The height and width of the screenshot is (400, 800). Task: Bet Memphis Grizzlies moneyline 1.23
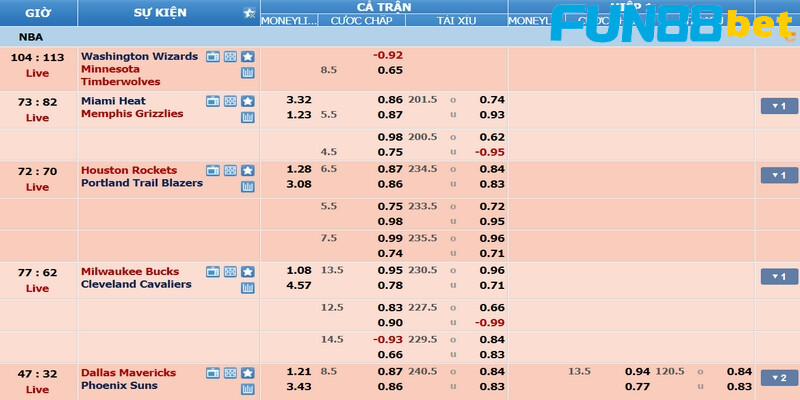click(x=299, y=115)
